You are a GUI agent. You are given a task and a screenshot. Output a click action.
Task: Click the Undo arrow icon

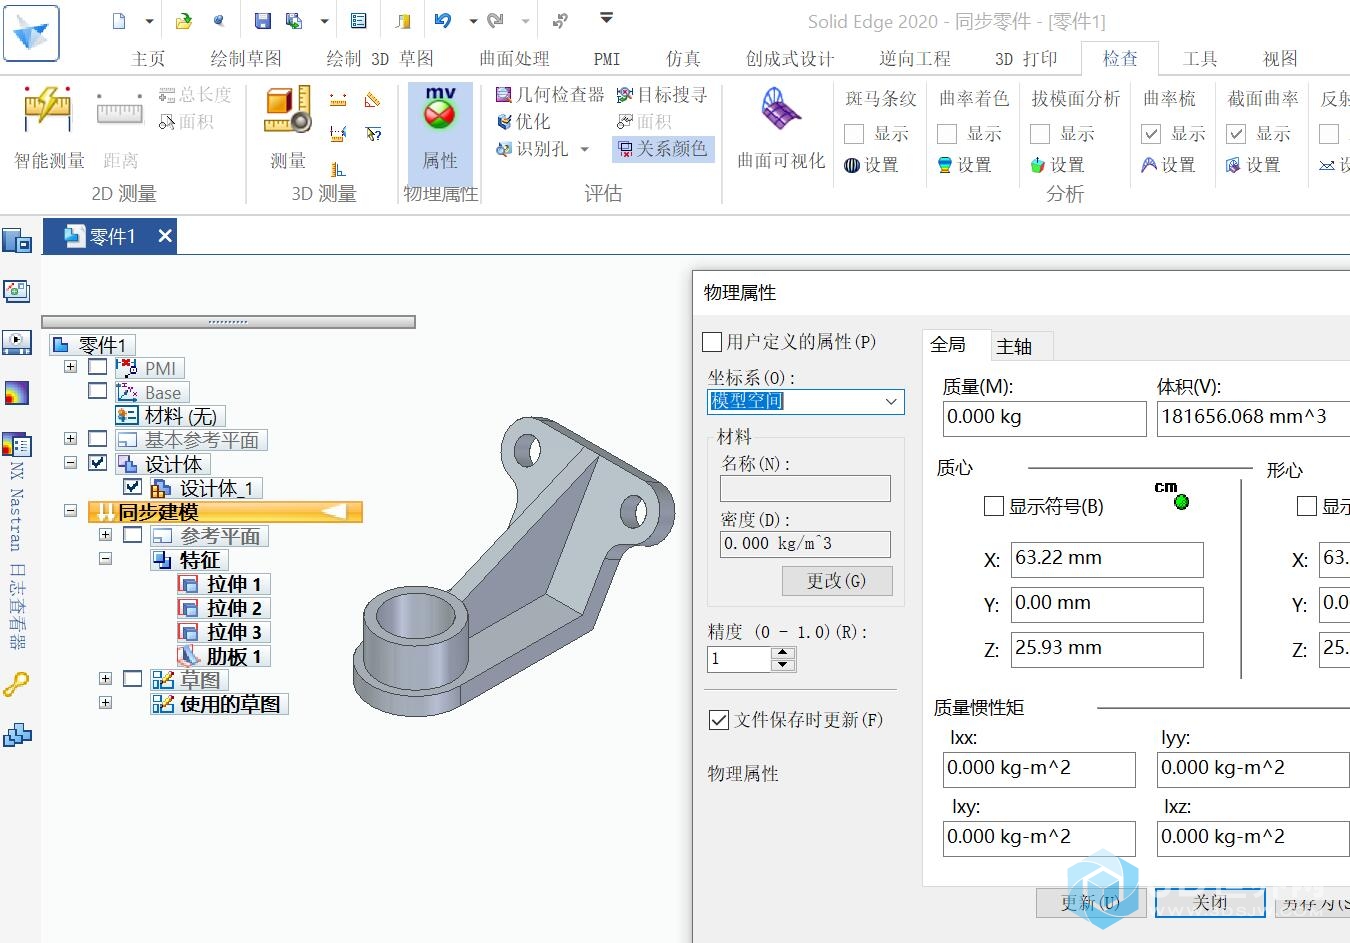[443, 21]
